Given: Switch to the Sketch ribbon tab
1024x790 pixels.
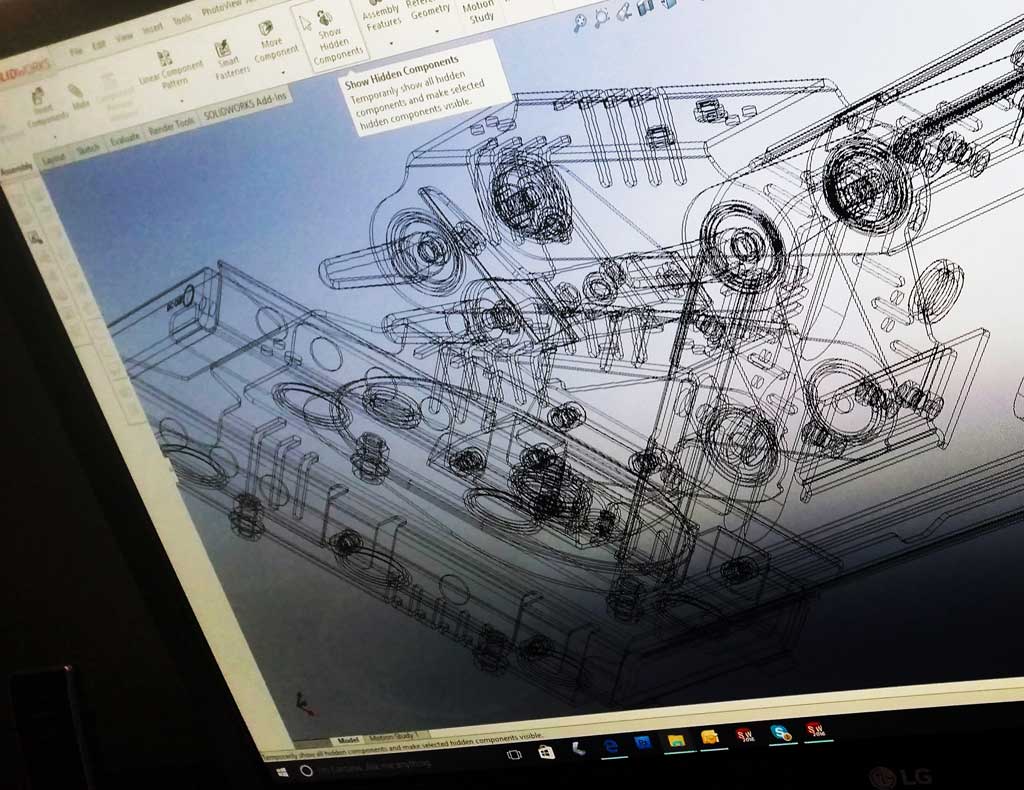Looking at the screenshot, I should click(88, 148).
